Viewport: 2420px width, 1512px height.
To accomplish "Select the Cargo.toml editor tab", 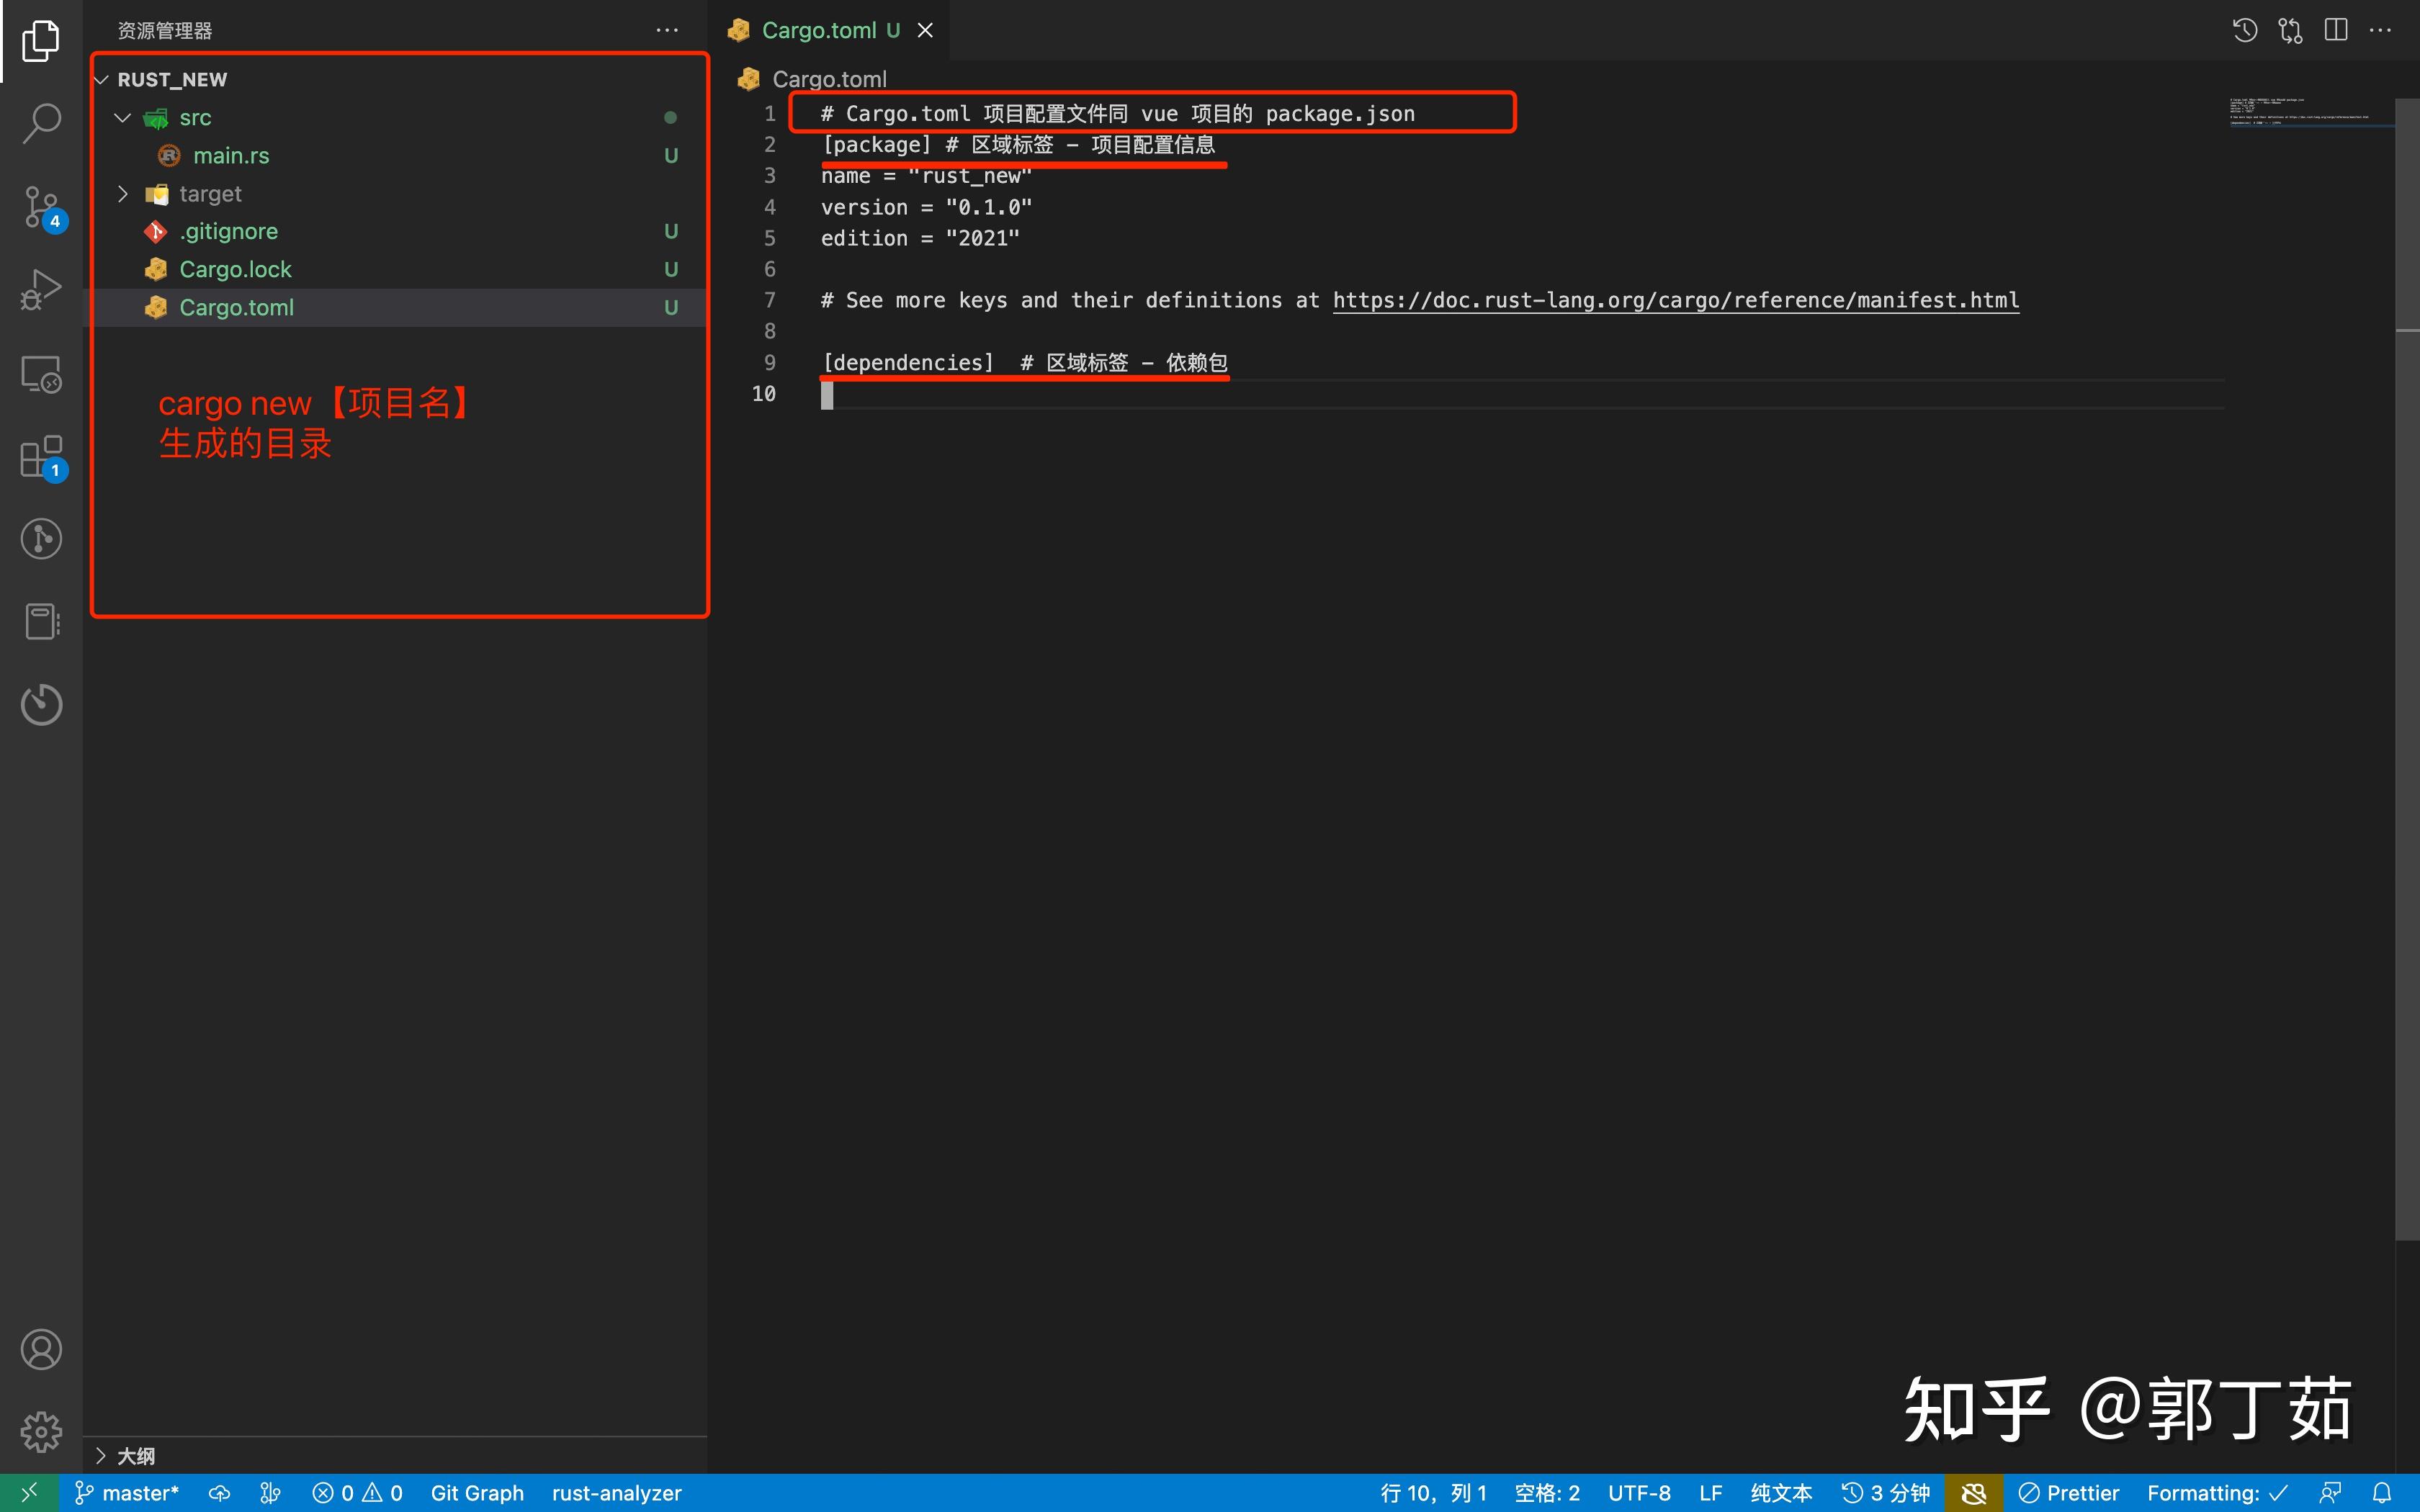I will point(818,30).
